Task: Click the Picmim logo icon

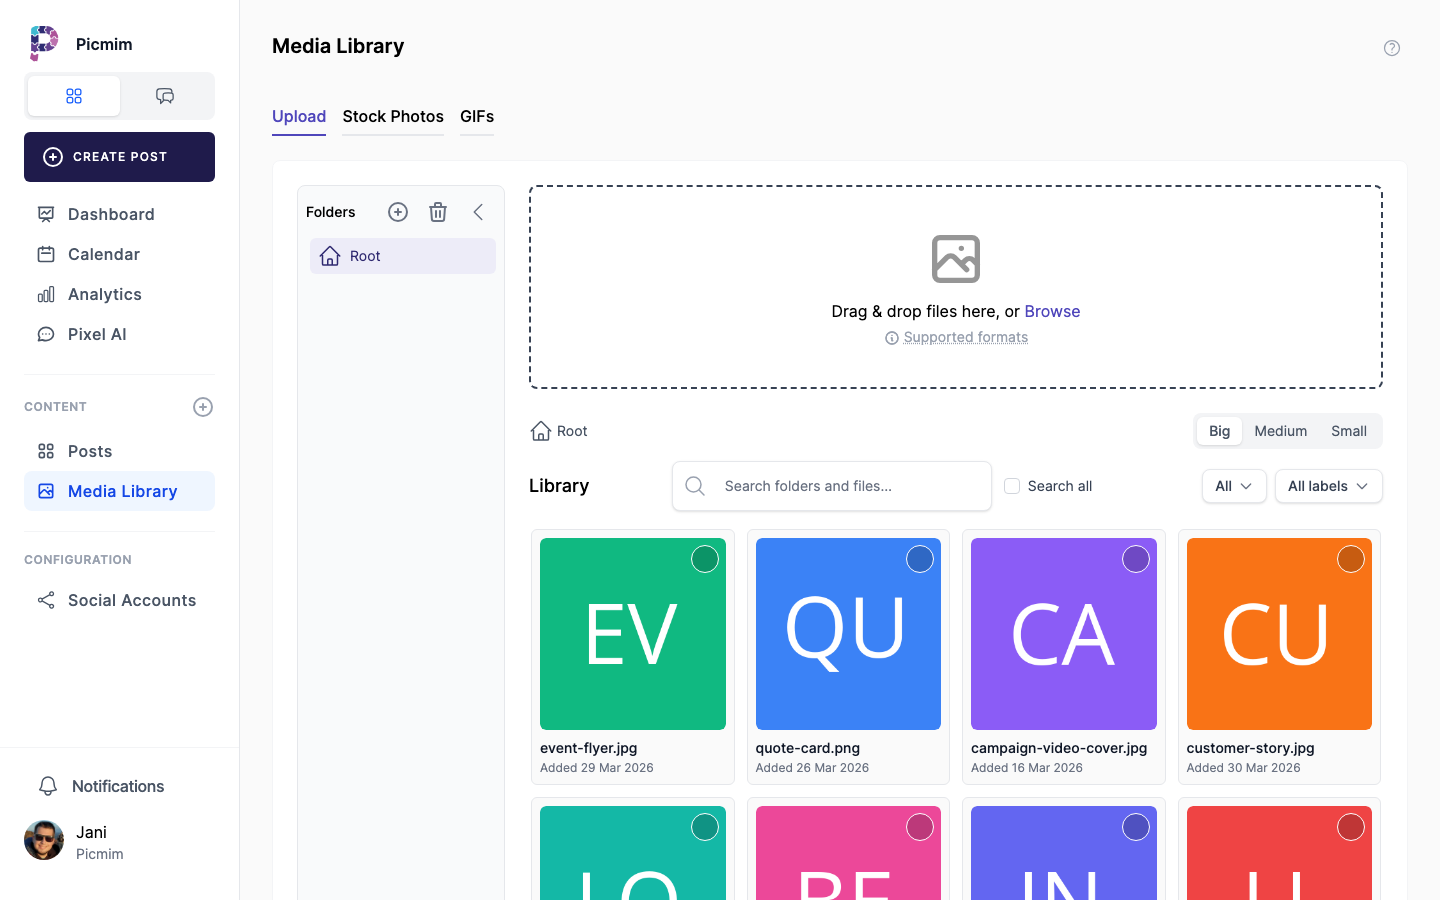Action: 44,44
